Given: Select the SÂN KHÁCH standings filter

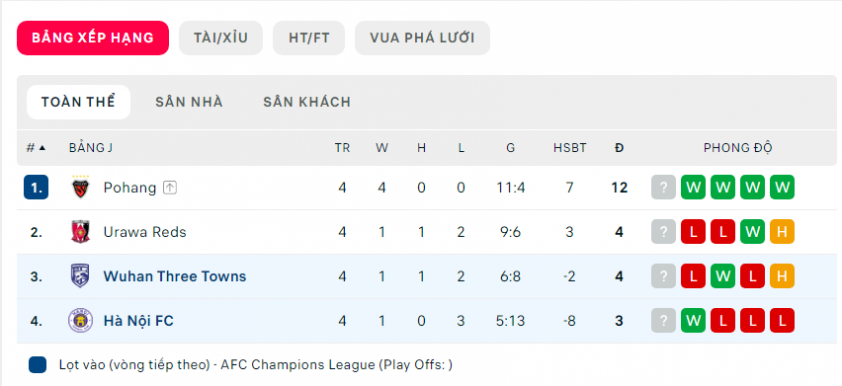Looking at the screenshot, I should 307,102.
